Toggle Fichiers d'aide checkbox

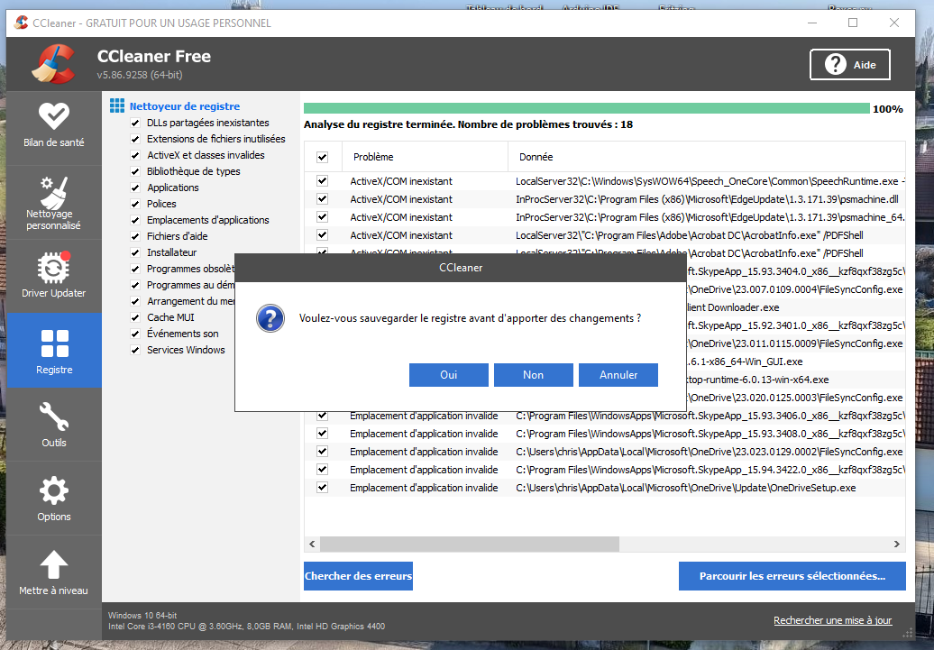click(135, 236)
